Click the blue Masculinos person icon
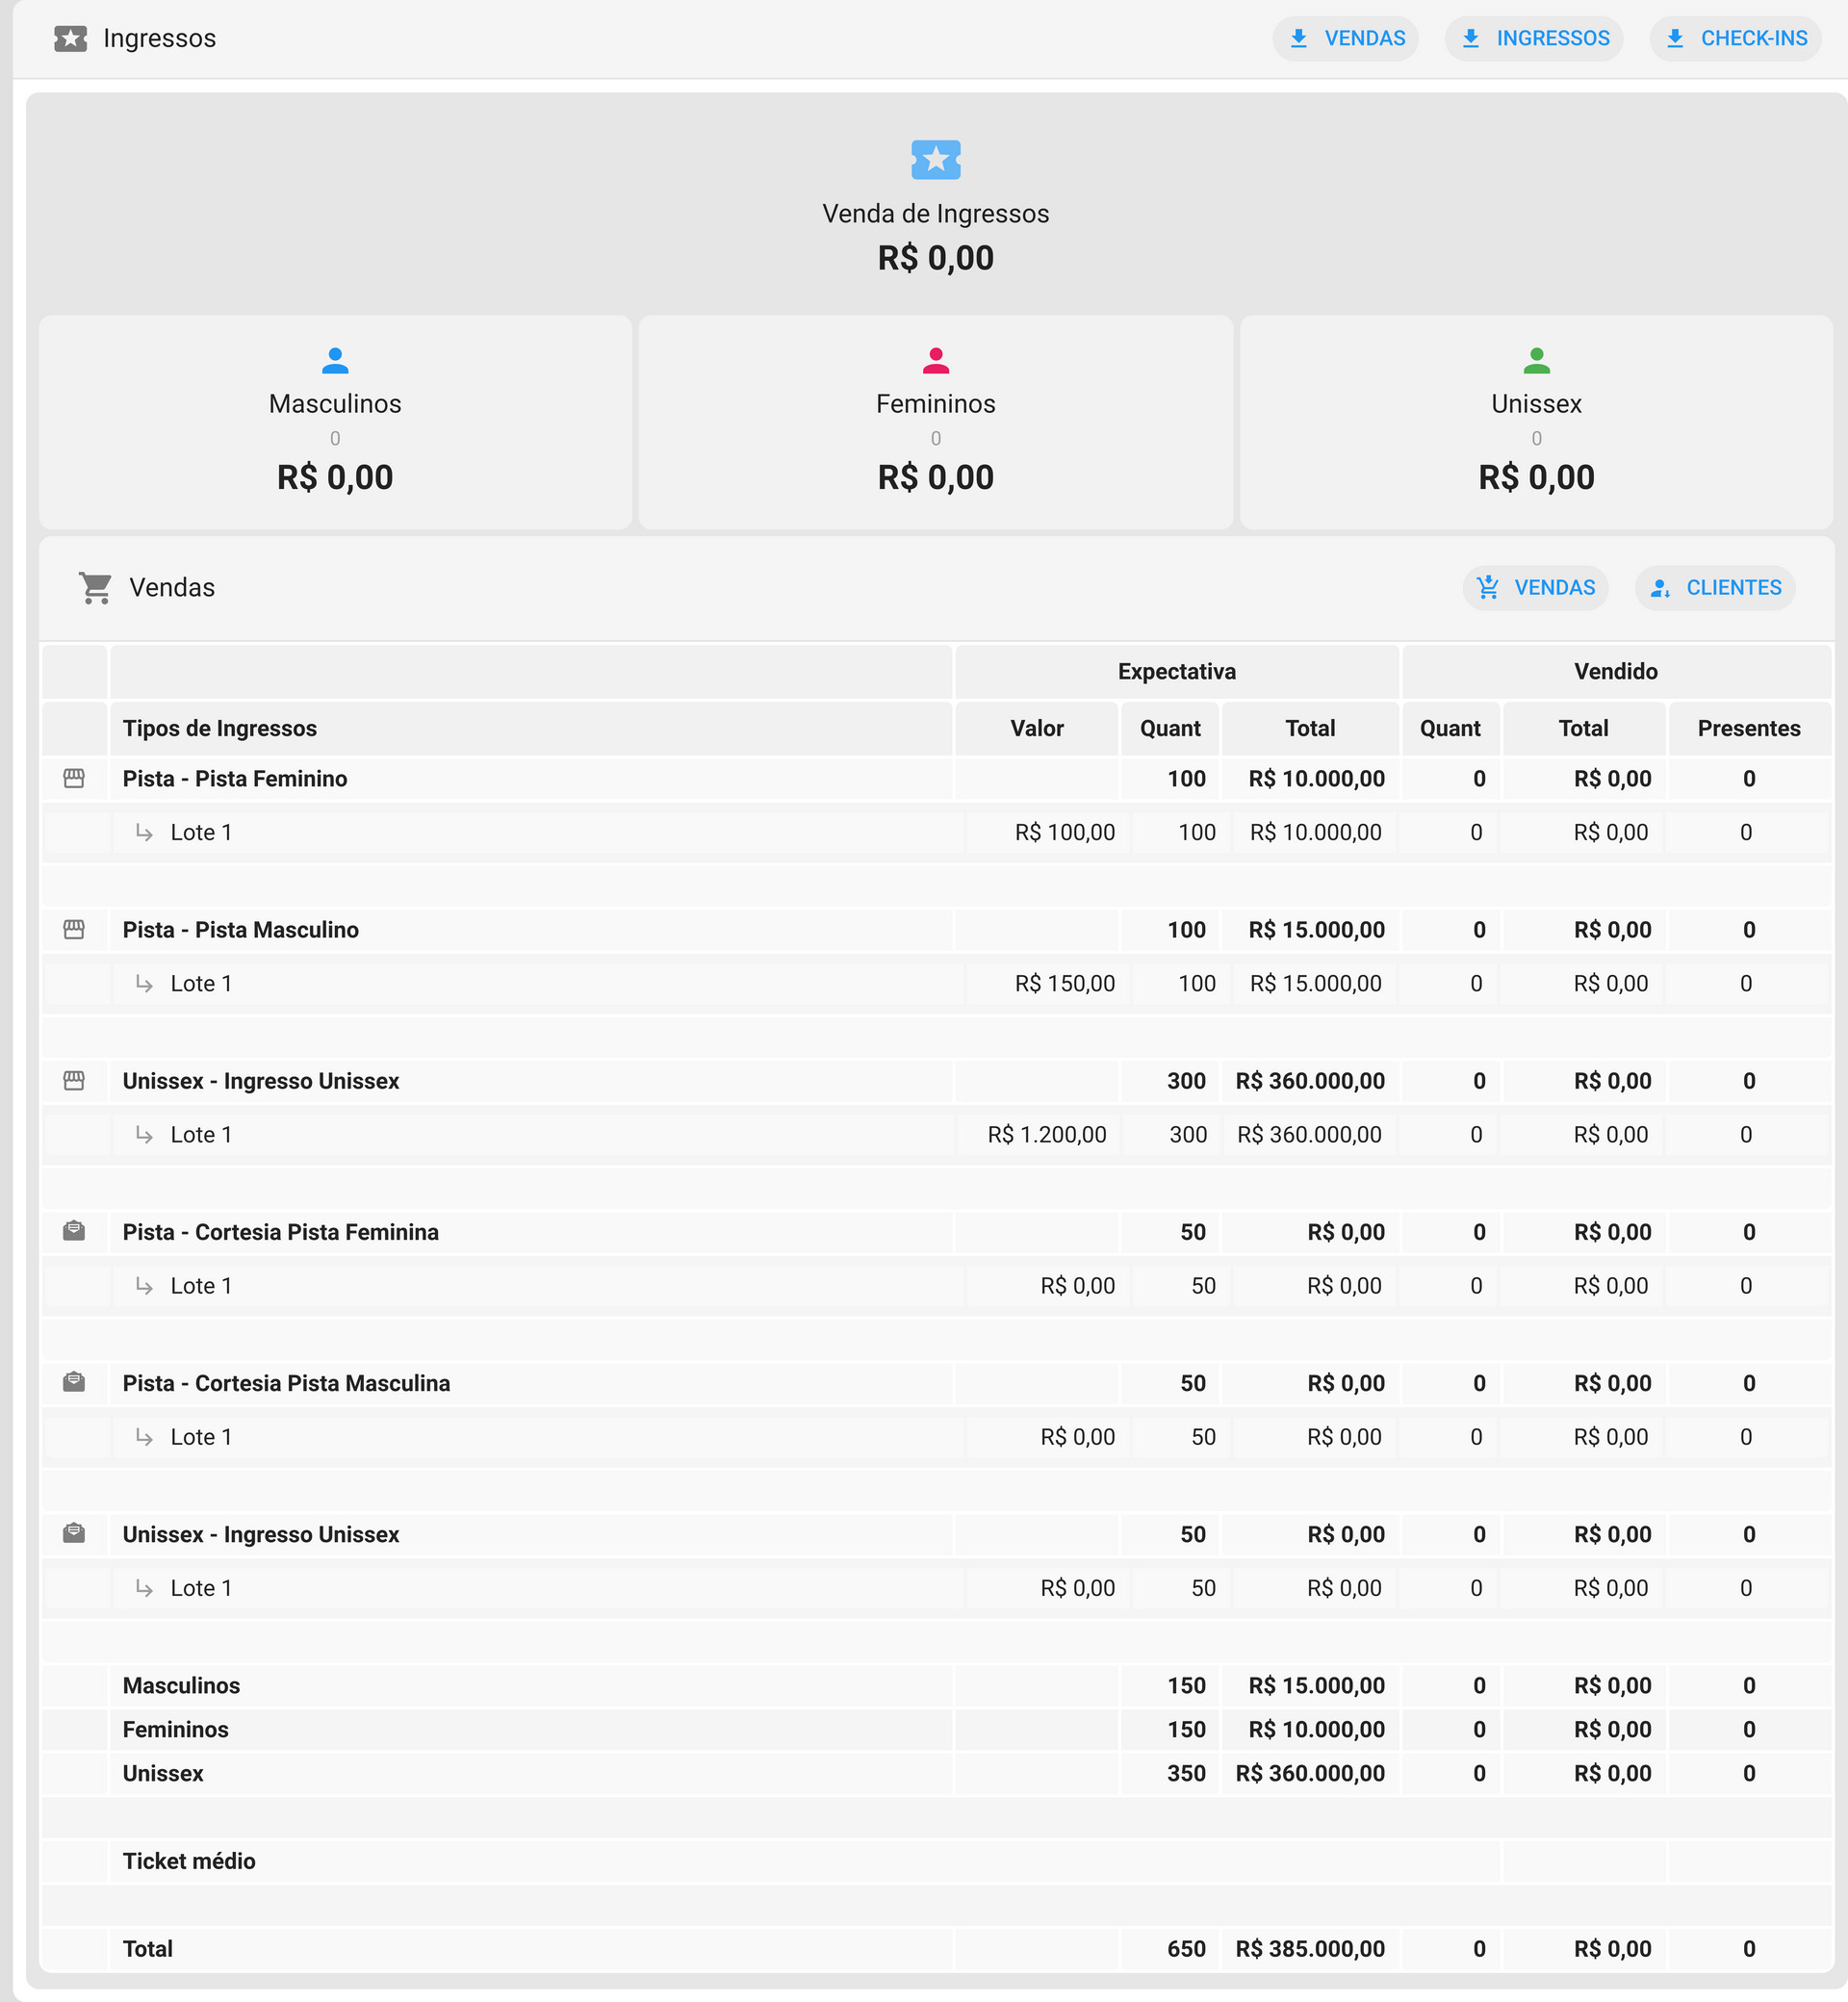Viewport: 1848px width, 2002px height. tap(335, 360)
